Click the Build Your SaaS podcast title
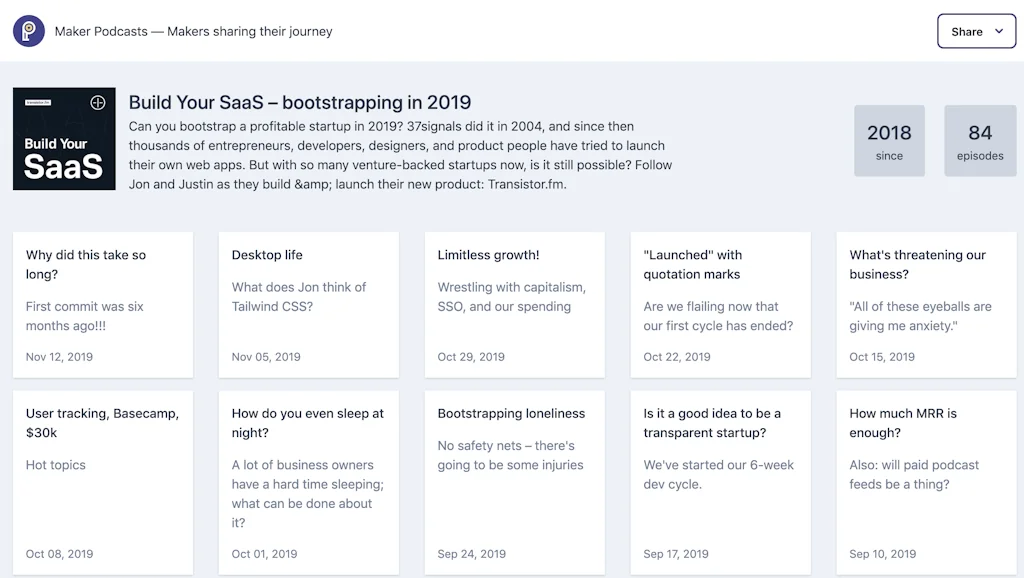The height and width of the screenshot is (578, 1024). 300,102
